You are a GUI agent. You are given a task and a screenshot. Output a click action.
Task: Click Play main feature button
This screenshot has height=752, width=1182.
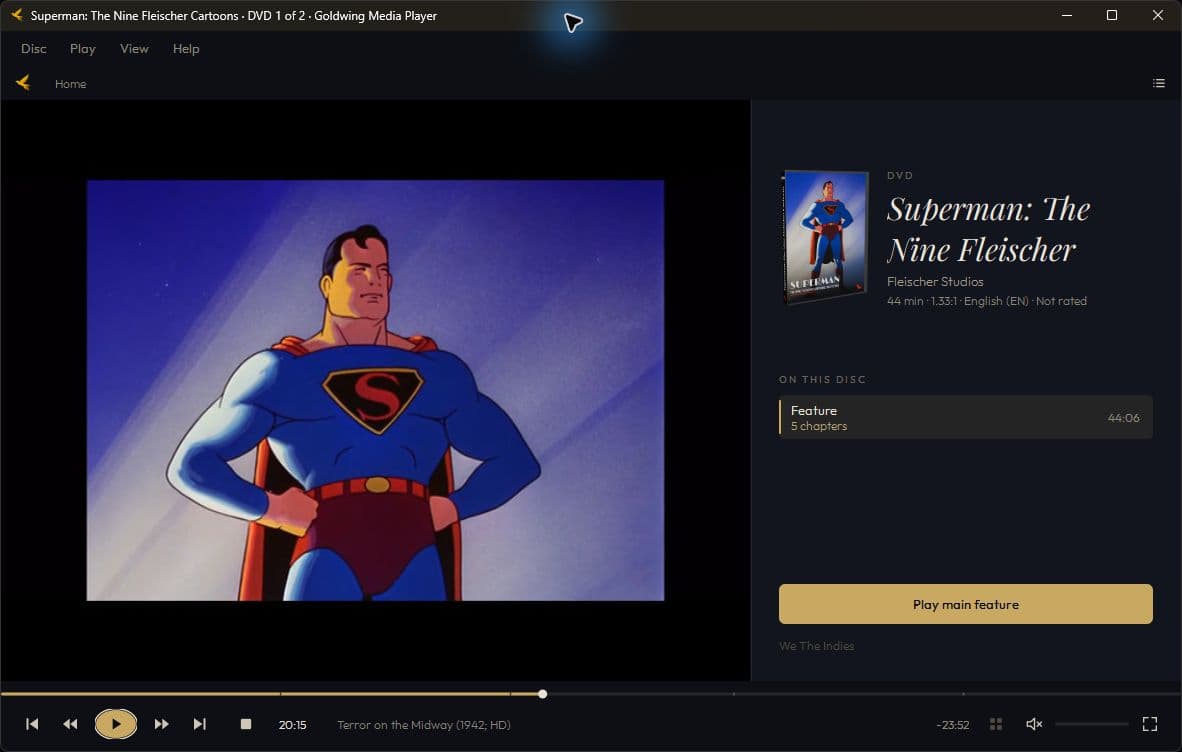point(966,604)
